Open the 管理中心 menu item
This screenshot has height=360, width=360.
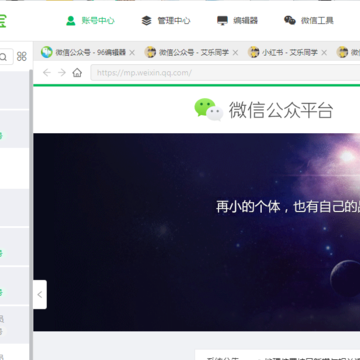click(166, 21)
